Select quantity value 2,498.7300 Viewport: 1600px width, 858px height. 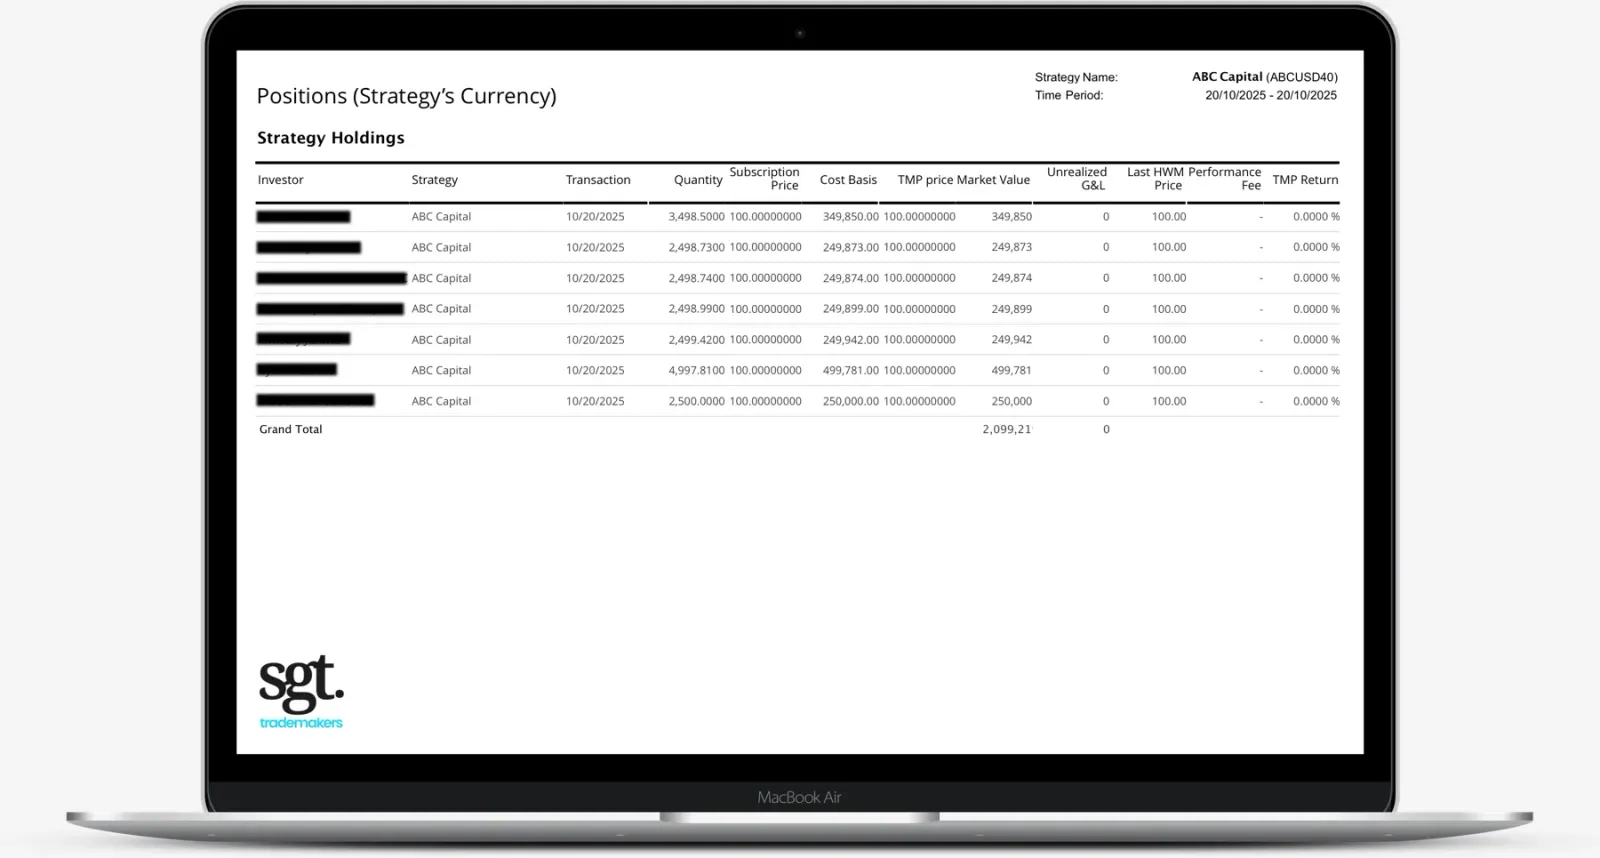point(696,247)
